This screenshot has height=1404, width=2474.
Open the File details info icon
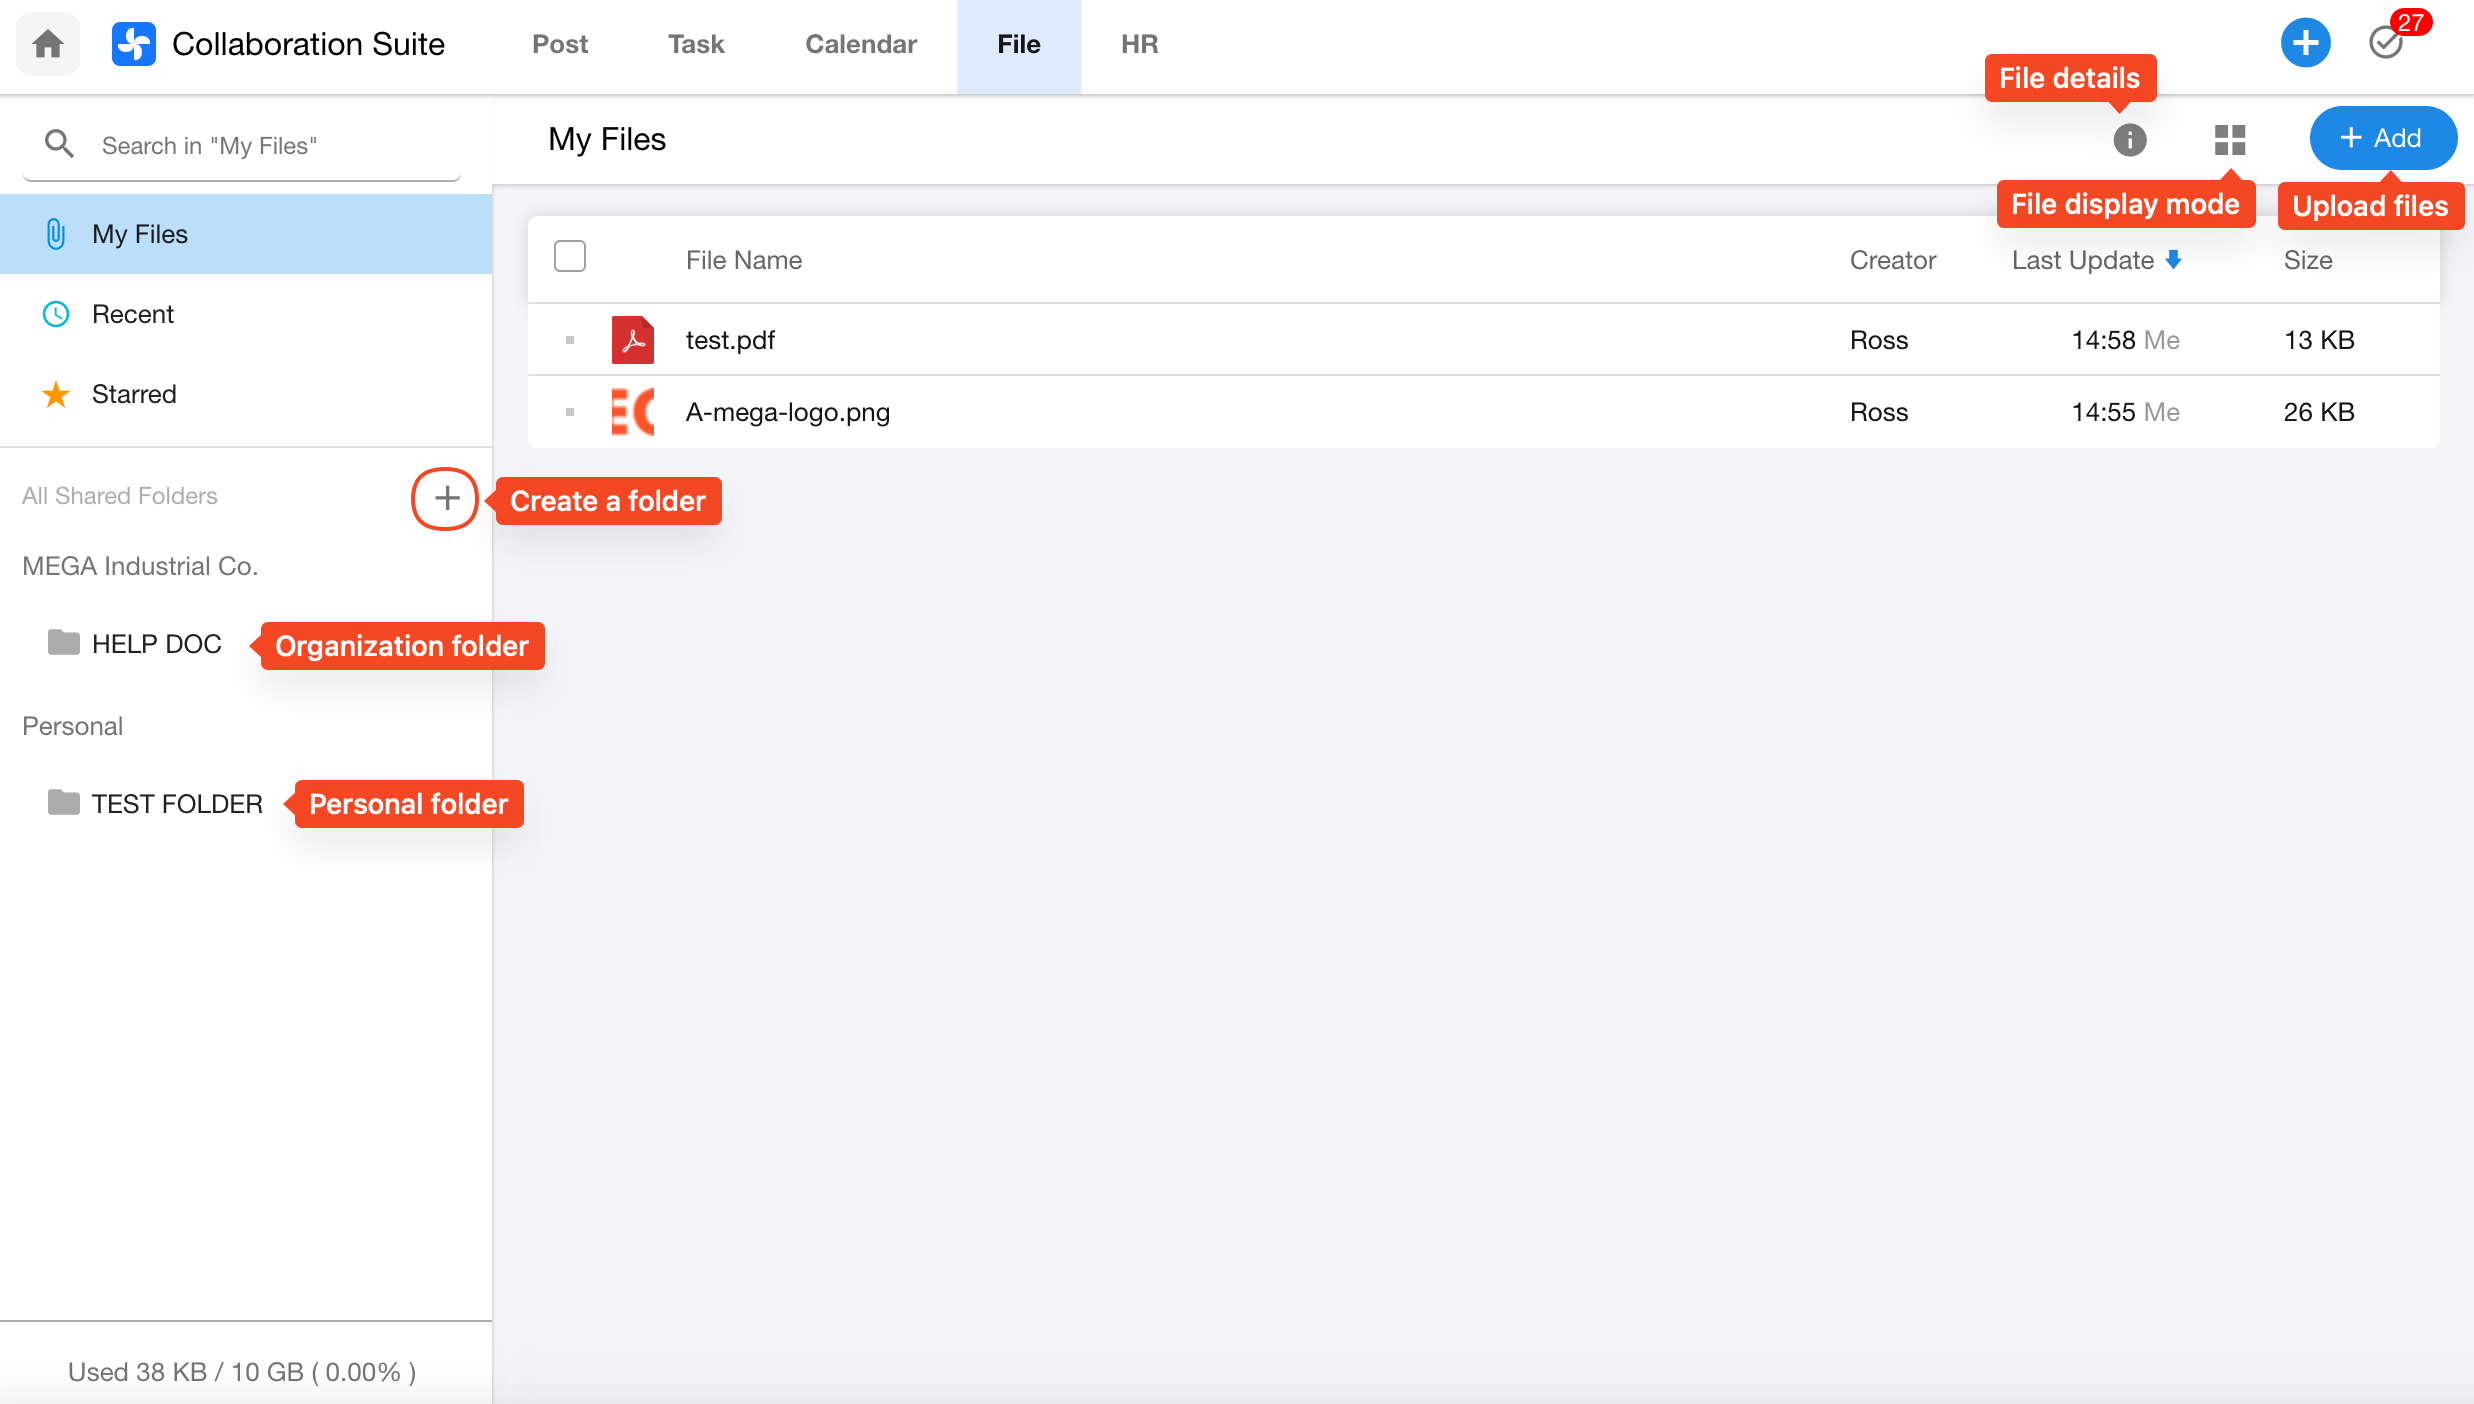point(2129,139)
